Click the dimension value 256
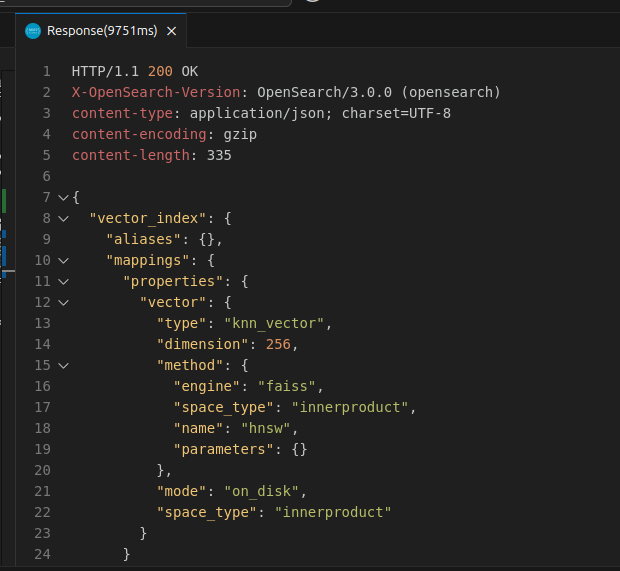This screenshot has width=620, height=571. (x=278, y=344)
